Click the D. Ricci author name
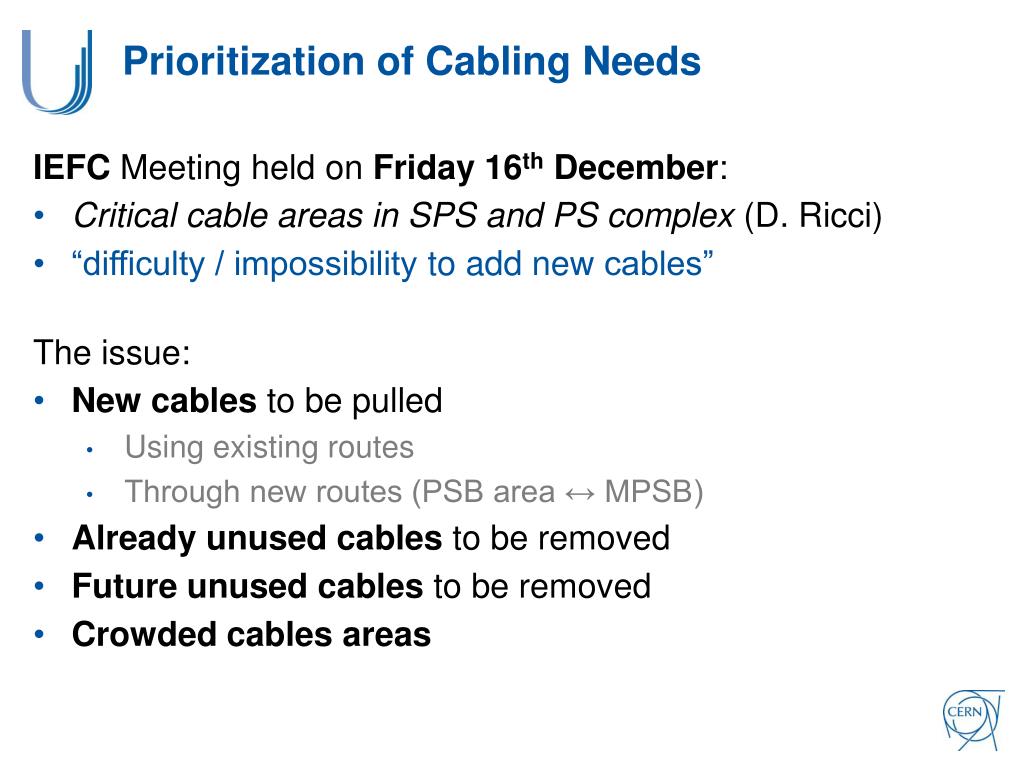The width and height of the screenshot is (1024, 768). click(x=814, y=216)
